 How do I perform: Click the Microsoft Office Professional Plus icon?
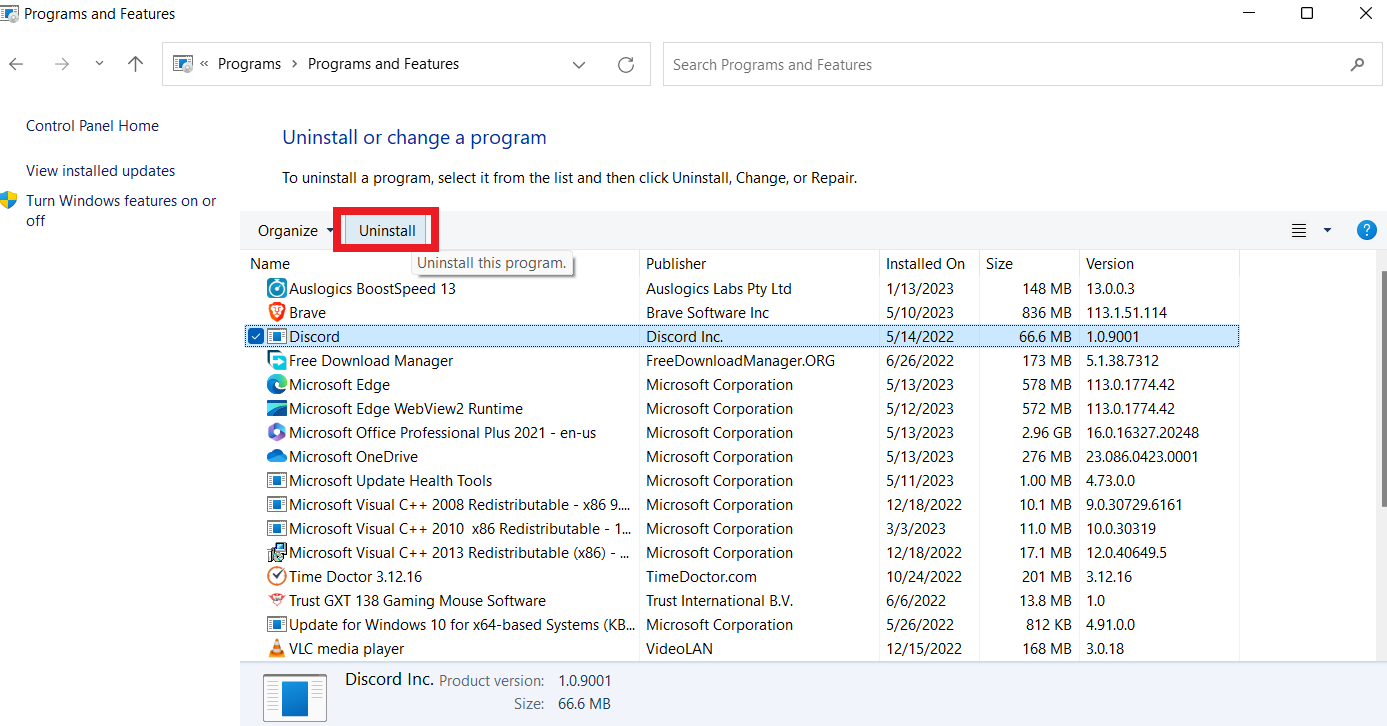pos(277,432)
